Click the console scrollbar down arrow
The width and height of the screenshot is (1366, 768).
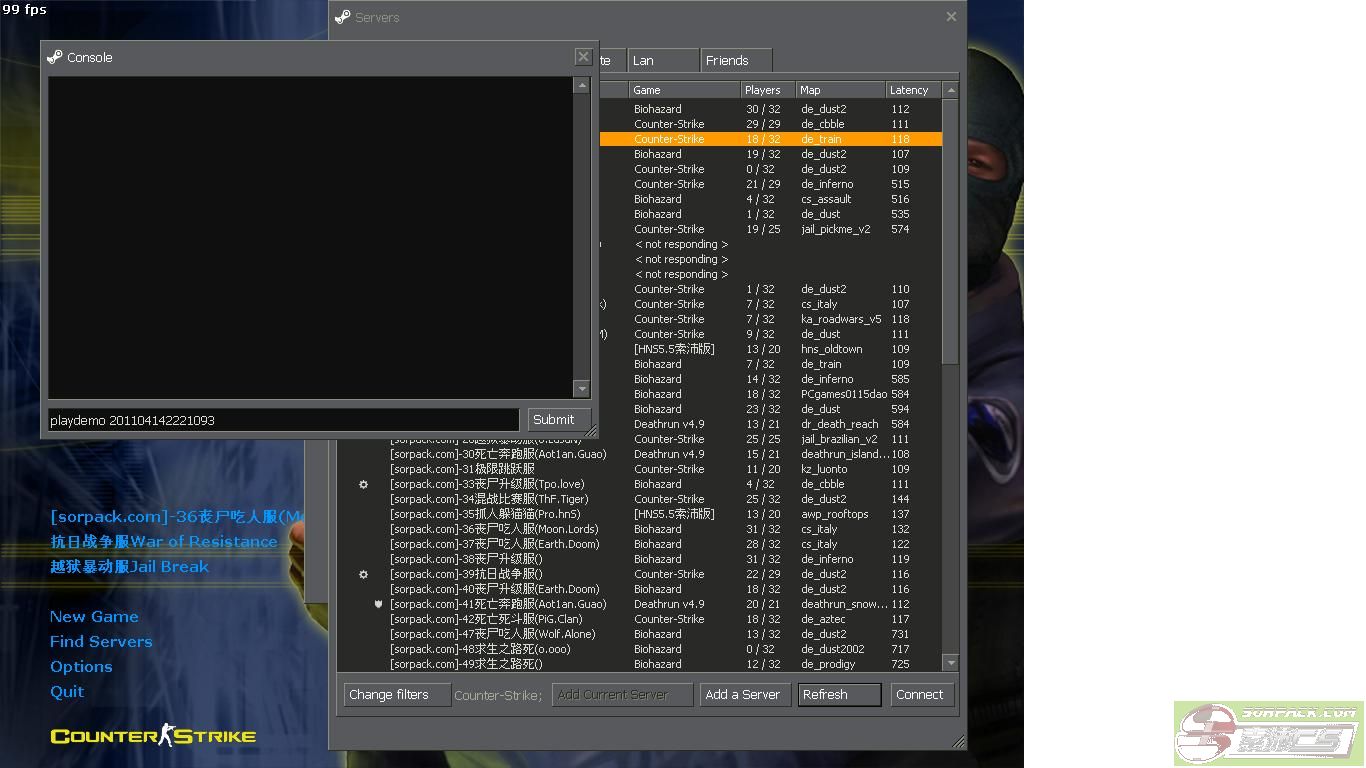coord(582,388)
